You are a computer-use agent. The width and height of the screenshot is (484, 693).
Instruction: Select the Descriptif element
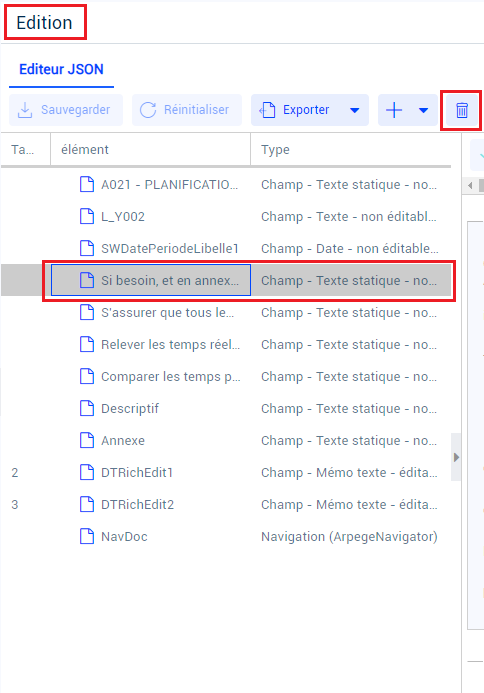[130, 408]
